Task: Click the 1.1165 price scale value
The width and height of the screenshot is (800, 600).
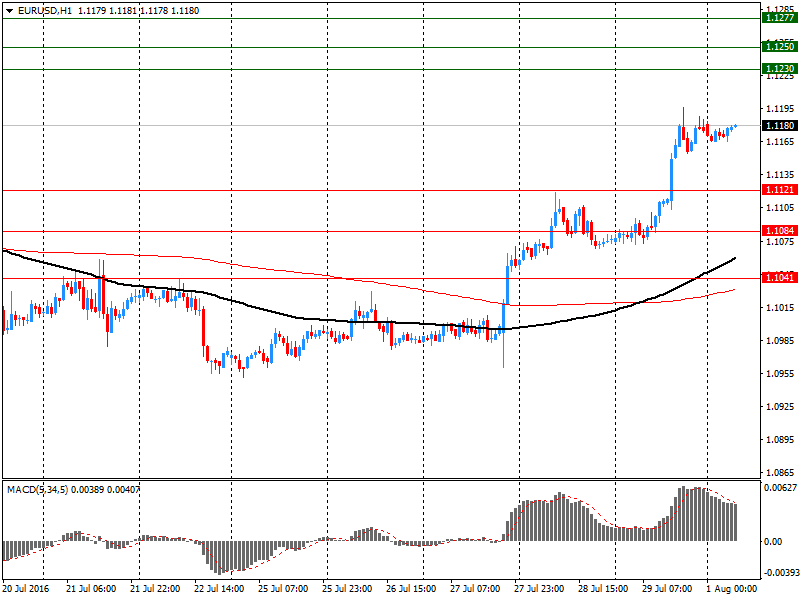Action: click(780, 141)
